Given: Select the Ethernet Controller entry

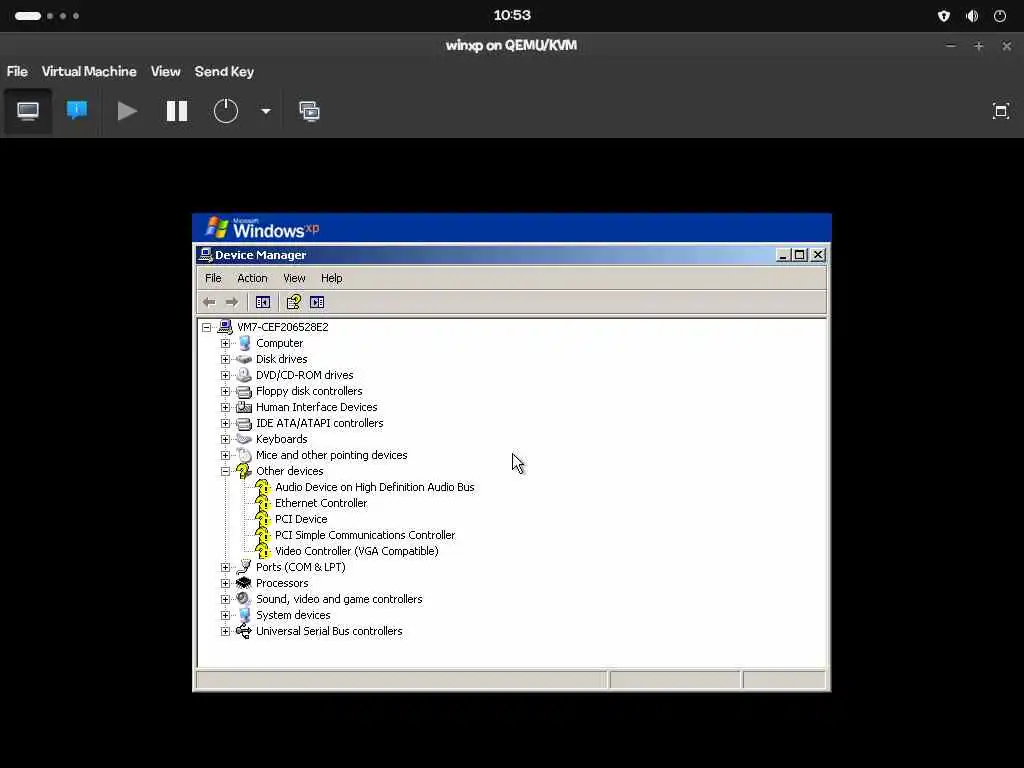Looking at the screenshot, I should coord(321,503).
